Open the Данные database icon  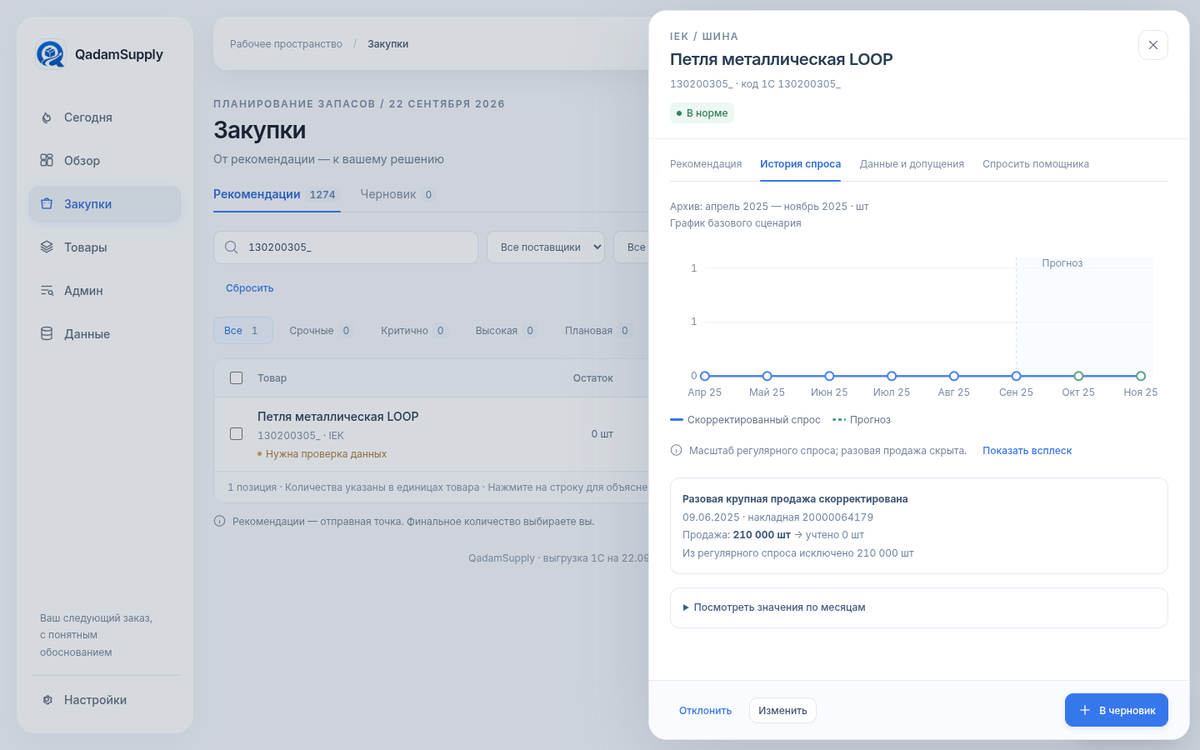pyautogui.click(x=46, y=334)
